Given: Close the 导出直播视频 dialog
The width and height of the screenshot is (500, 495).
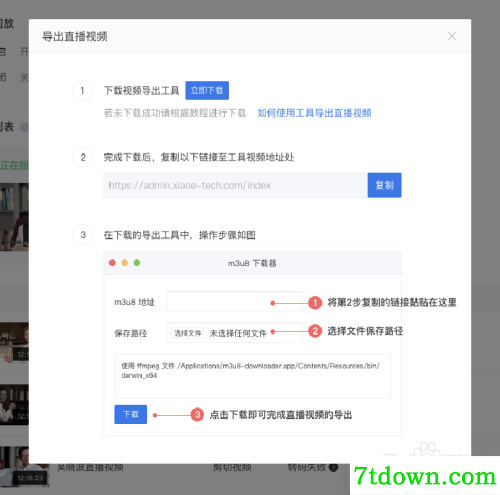Looking at the screenshot, I should [x=452, y=36].
